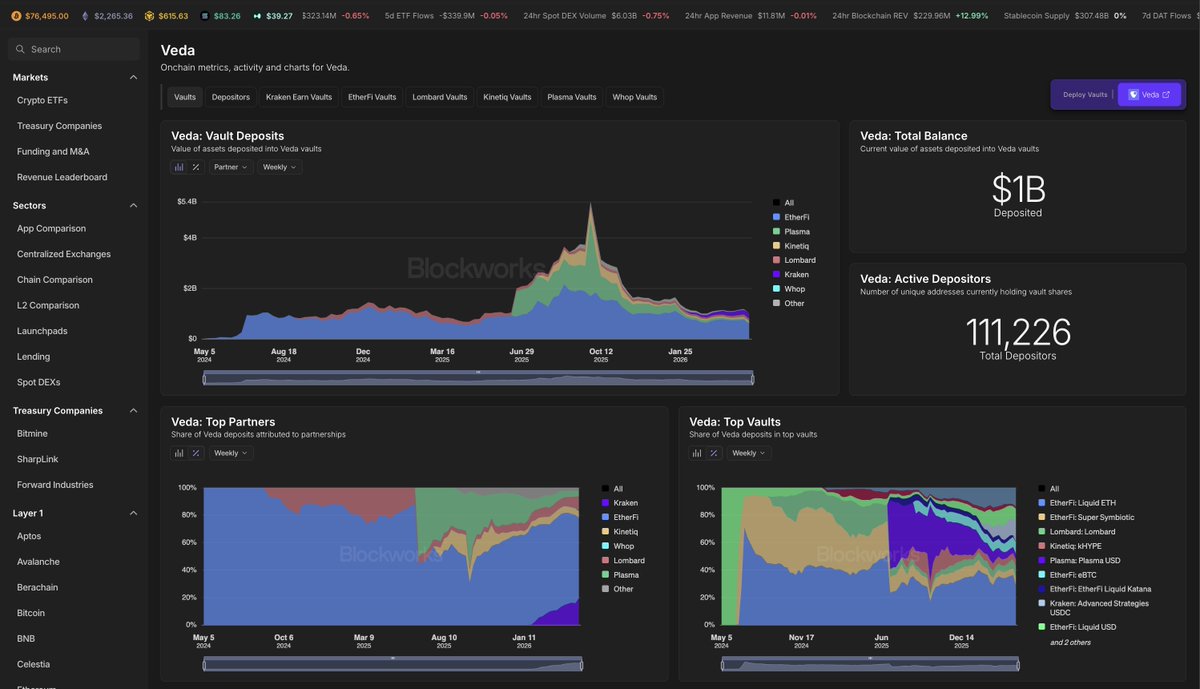Switch to the Whop Vaults tab
The image size is (1200, 689).
coord(635,97)
